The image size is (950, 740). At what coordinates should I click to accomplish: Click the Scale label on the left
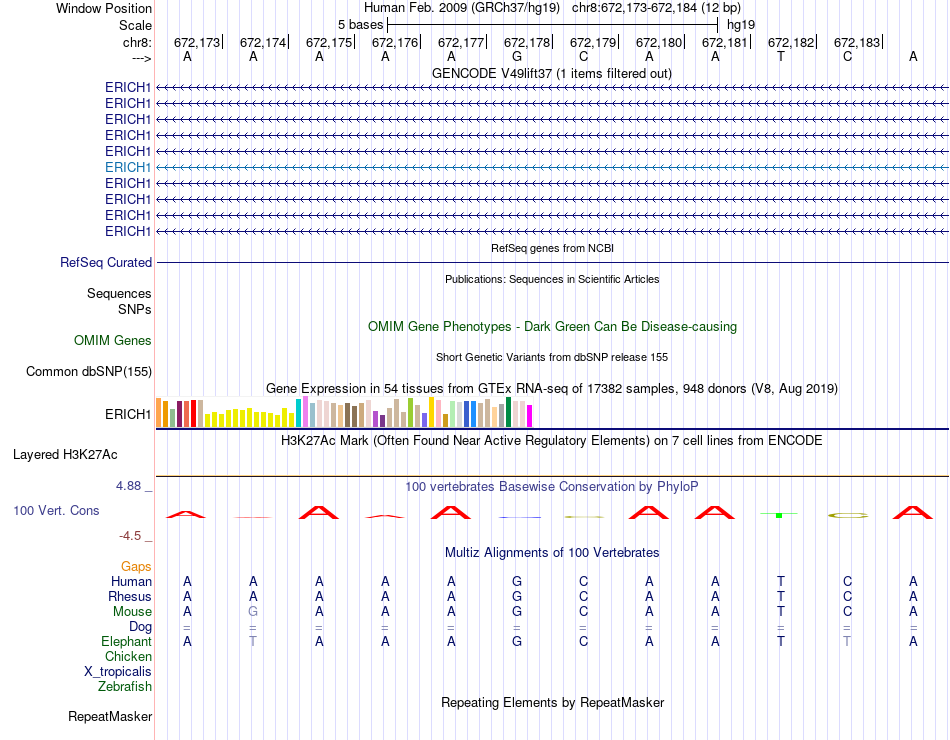(135, 25)
